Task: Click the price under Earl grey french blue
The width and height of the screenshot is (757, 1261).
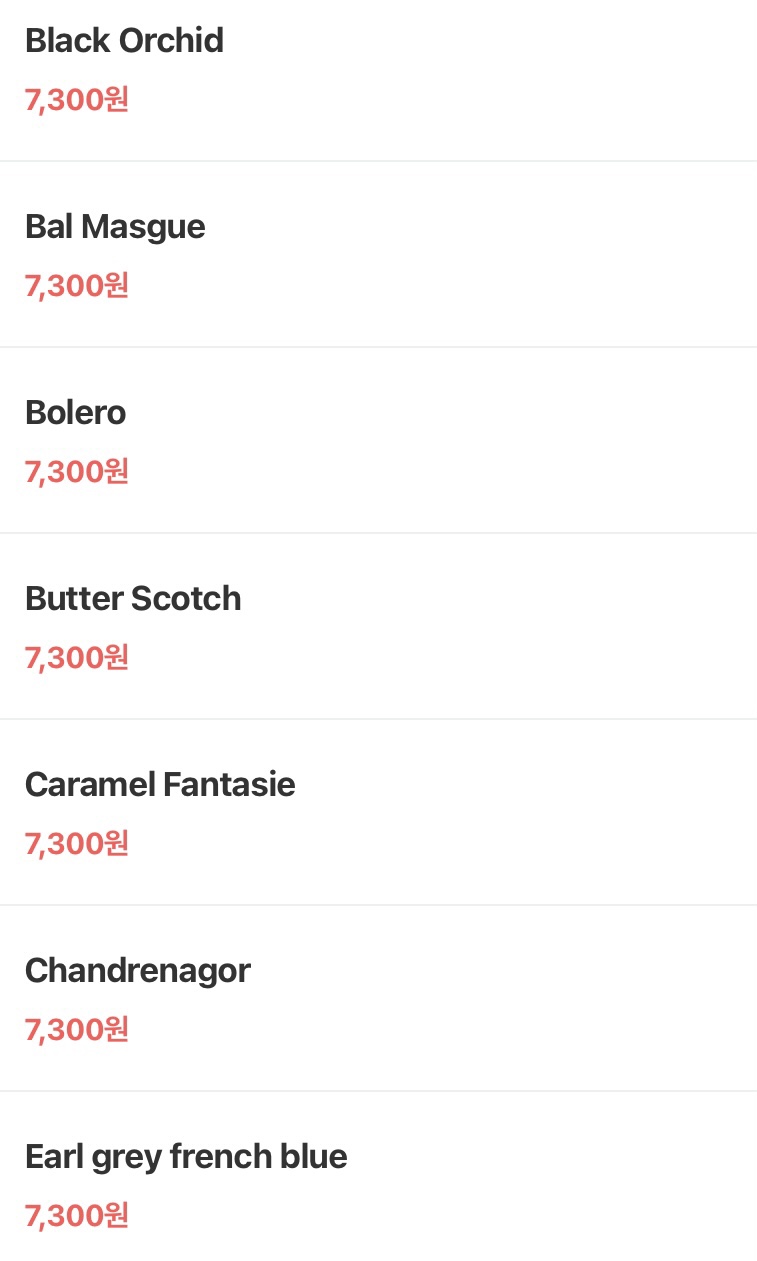Action: tap(77, 1216)
